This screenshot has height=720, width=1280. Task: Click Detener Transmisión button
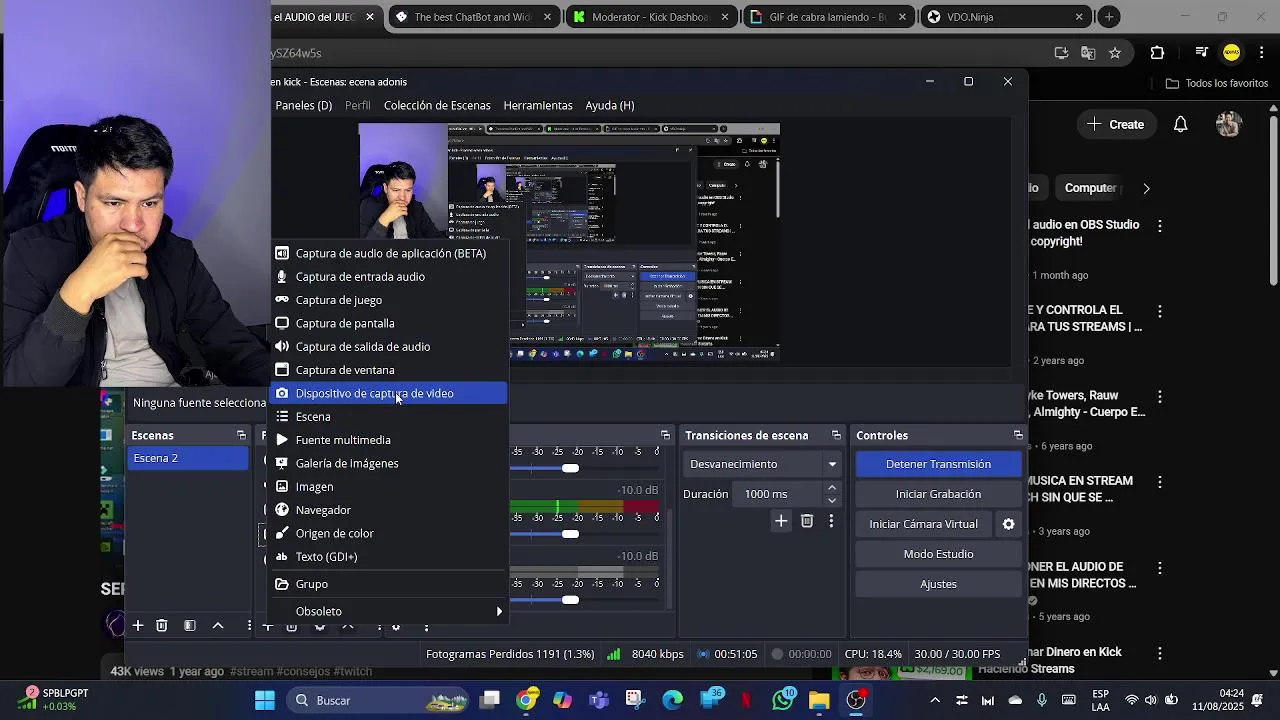pos(938,464)
